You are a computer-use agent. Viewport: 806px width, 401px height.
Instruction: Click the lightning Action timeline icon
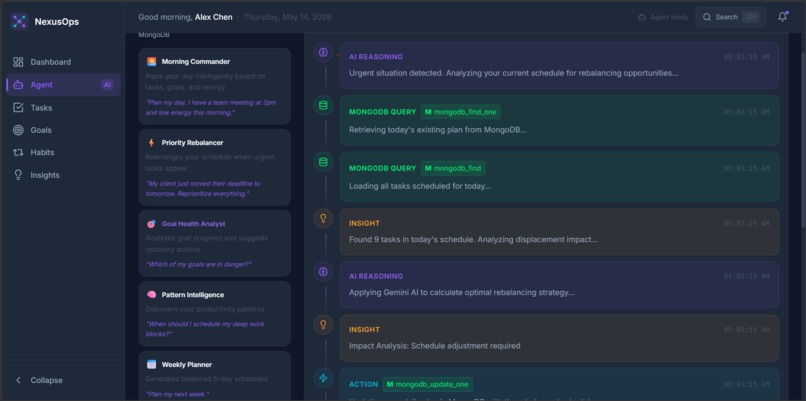[323, 378]
